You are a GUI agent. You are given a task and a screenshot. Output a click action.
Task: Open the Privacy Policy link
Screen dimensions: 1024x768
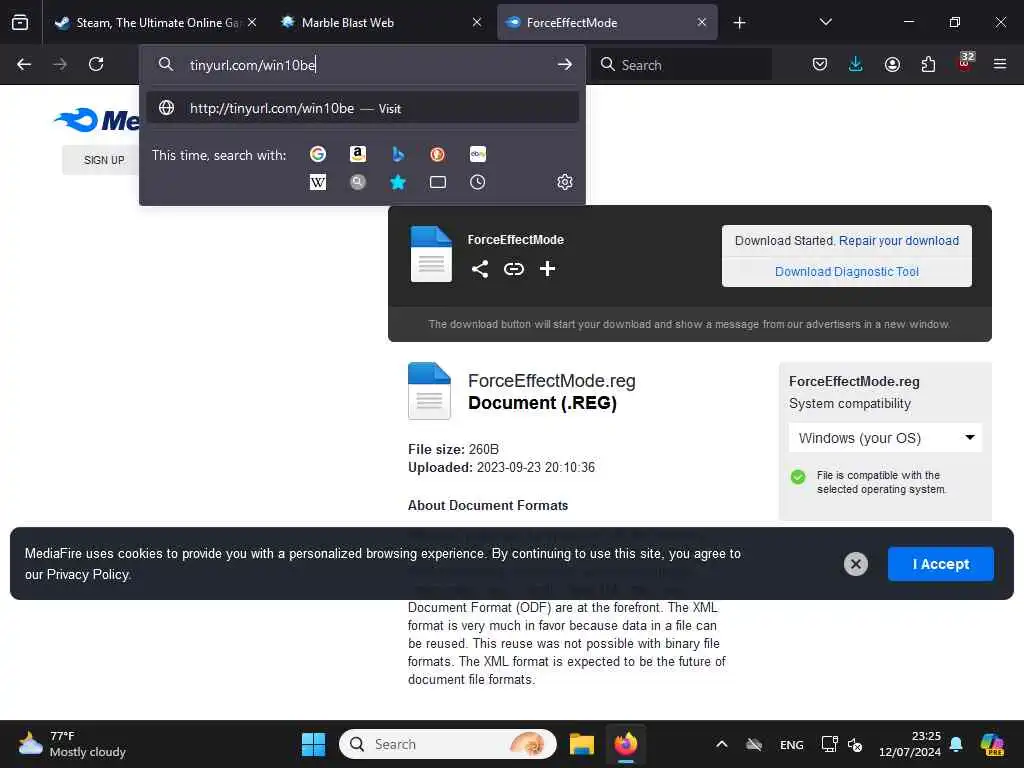(x=88, y=575)
